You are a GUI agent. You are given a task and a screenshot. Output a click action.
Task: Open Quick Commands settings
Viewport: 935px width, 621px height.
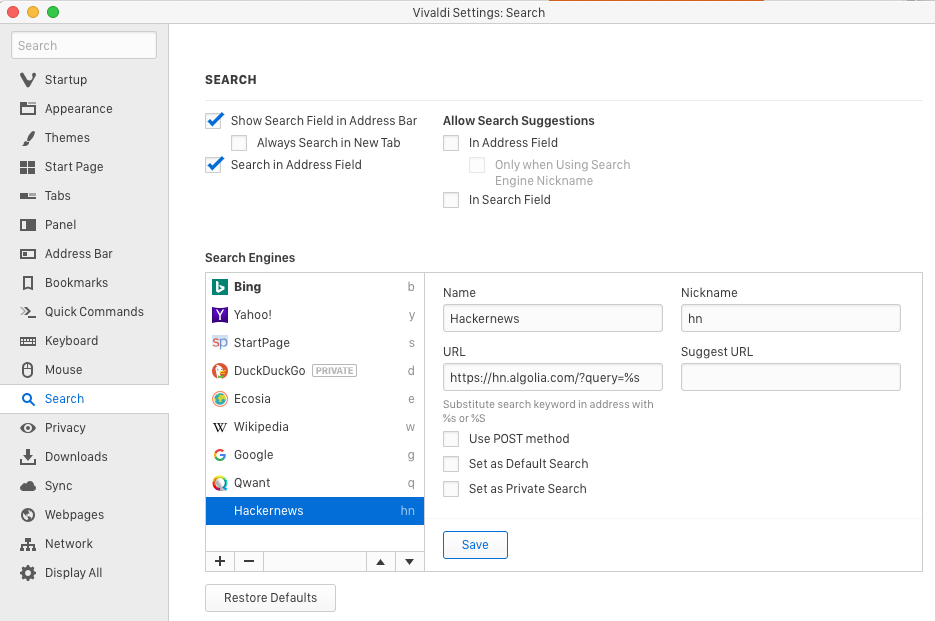(95, 311)
